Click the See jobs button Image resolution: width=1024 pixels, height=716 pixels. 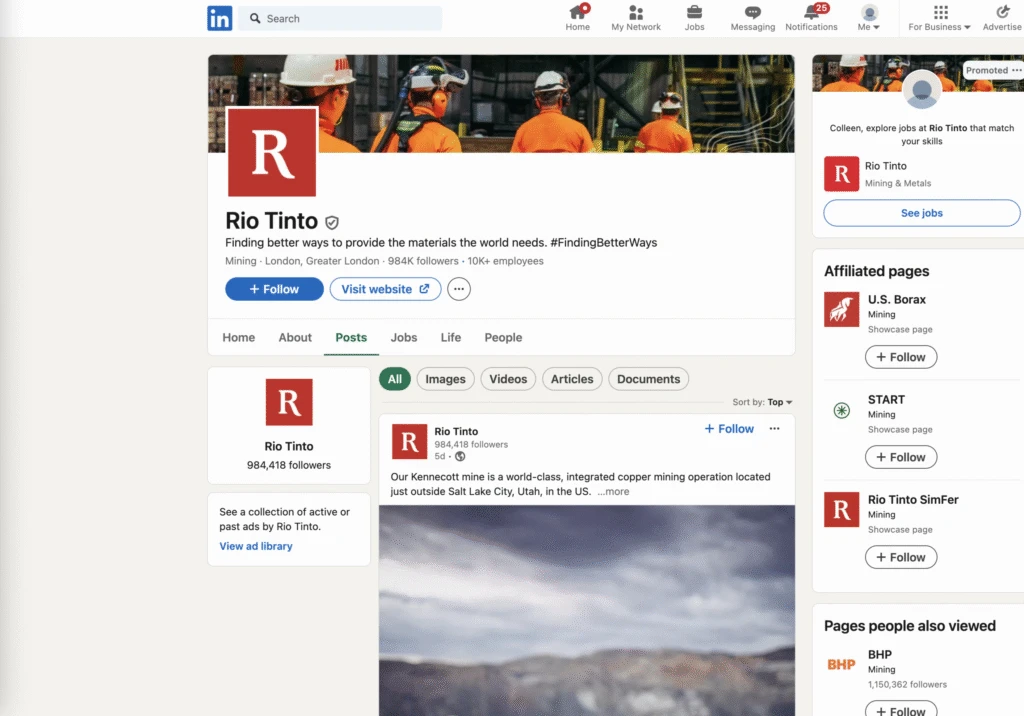pos(921,213)
